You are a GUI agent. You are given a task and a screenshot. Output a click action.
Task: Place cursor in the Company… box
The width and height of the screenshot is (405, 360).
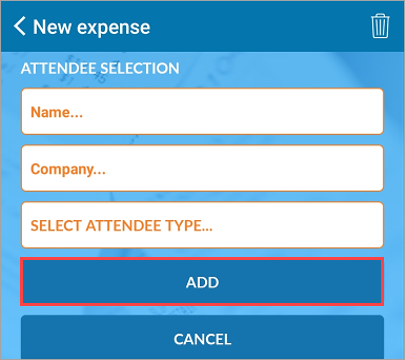202,168
